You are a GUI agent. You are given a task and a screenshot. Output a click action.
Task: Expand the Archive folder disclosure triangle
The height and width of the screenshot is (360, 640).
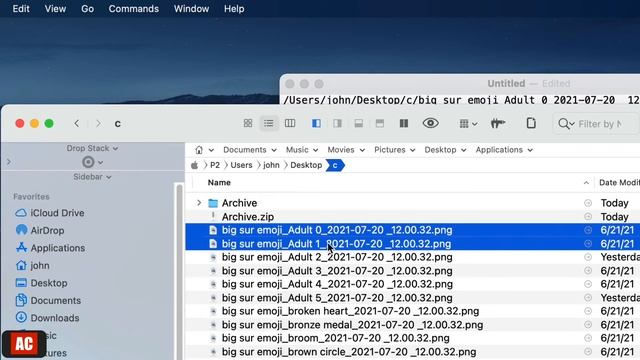tap(199, 203)
